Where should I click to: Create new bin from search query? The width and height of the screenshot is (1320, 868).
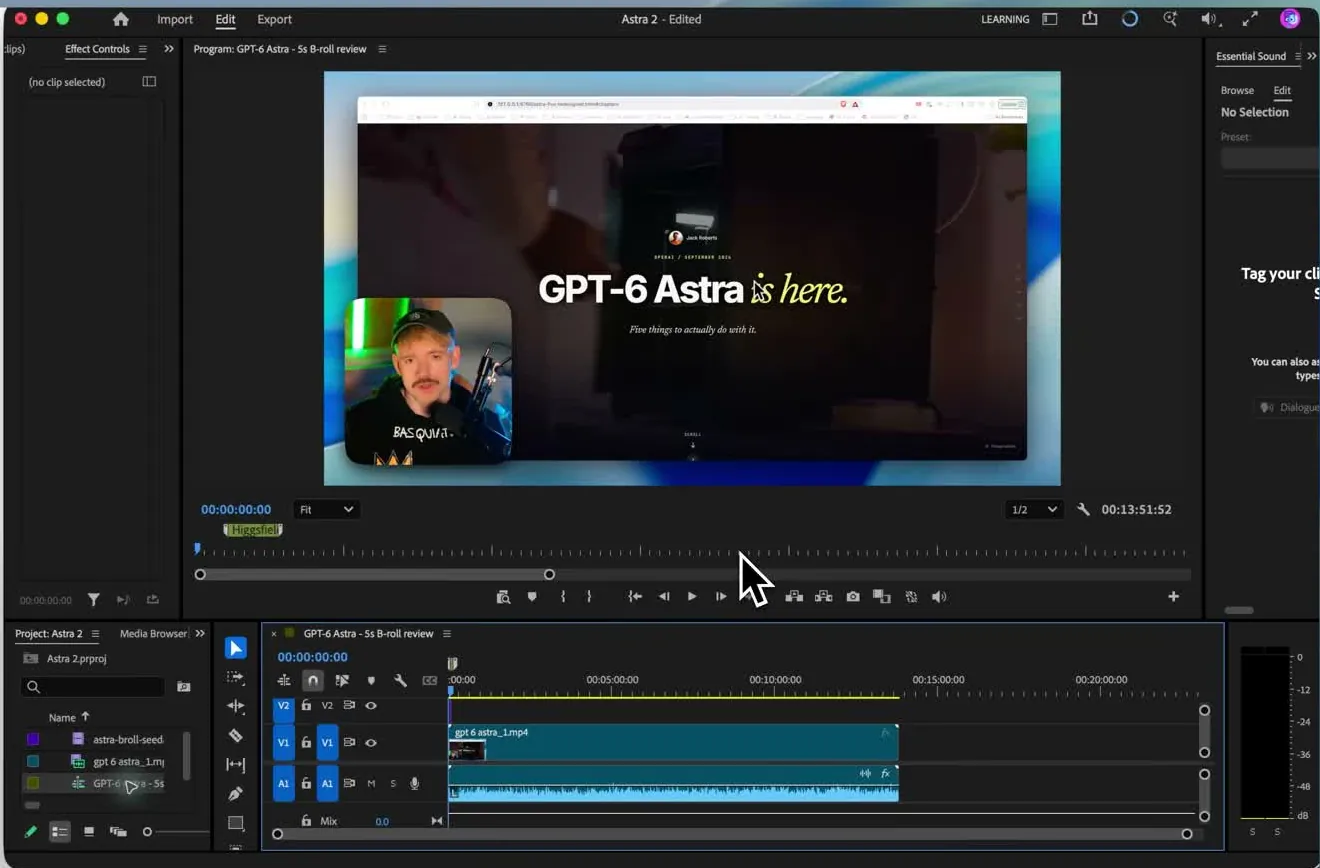tap(183, 687)
